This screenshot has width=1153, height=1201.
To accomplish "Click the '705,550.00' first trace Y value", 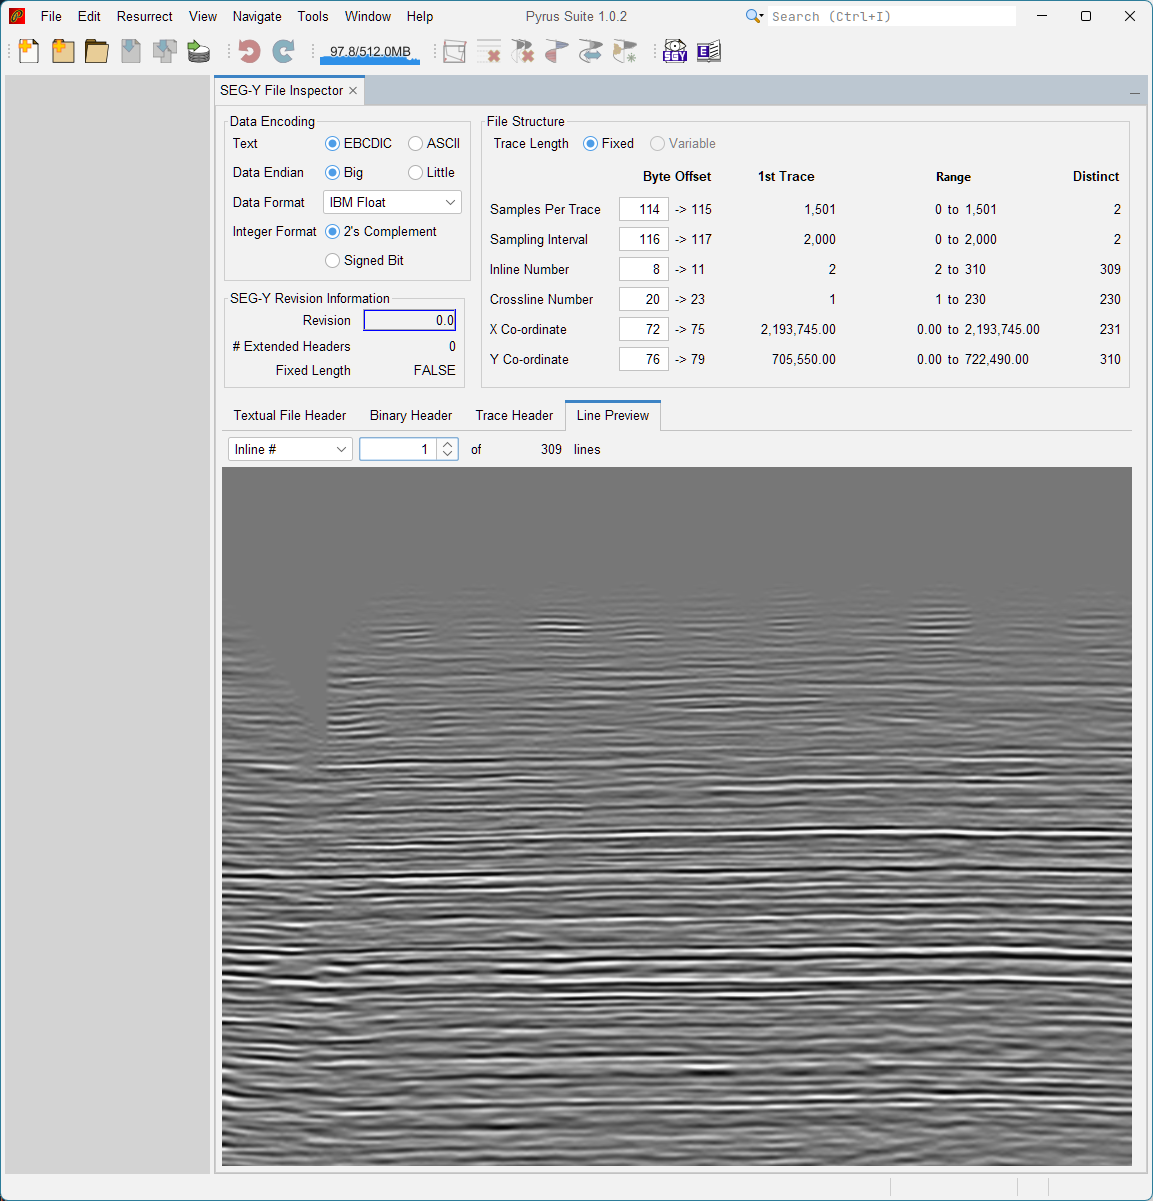I will tap(804, 359).
